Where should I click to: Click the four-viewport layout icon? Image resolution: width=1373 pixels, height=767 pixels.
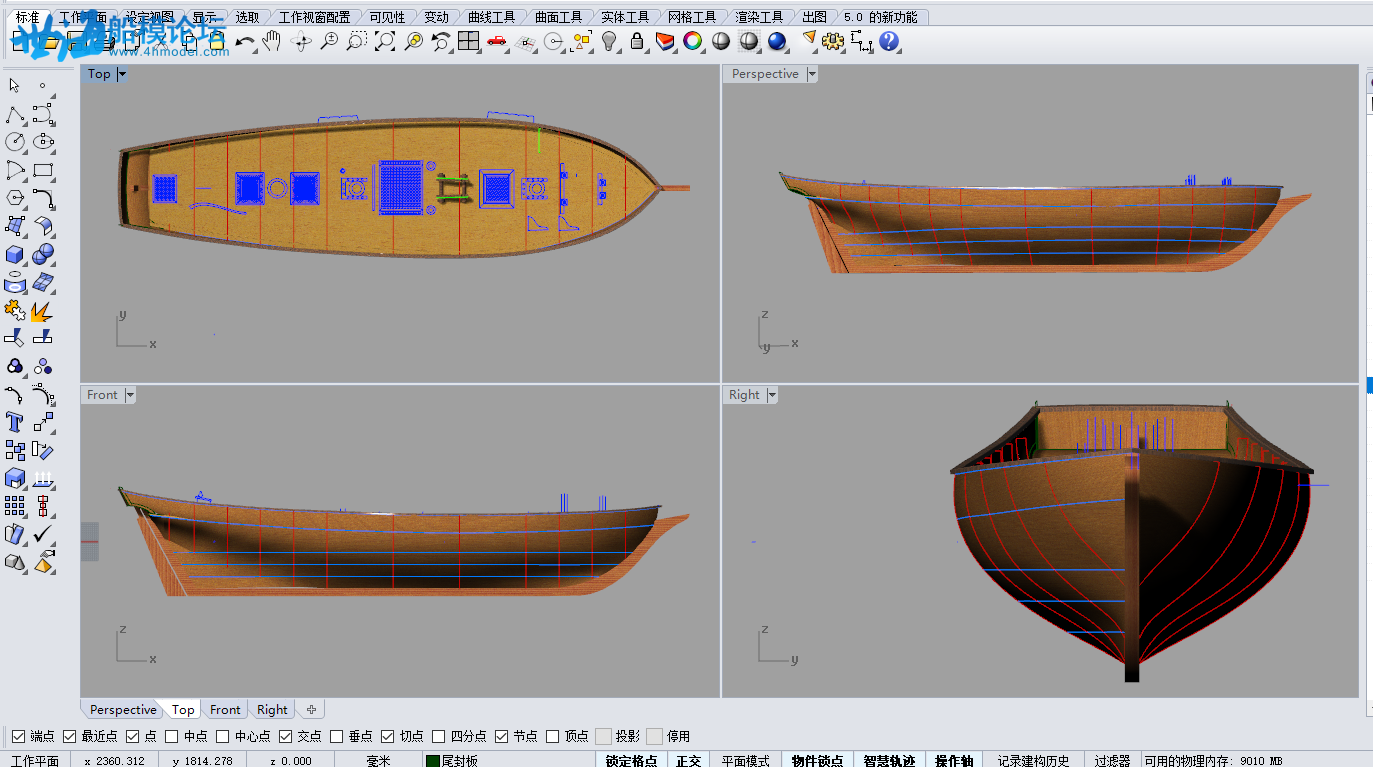pos(469,41)
